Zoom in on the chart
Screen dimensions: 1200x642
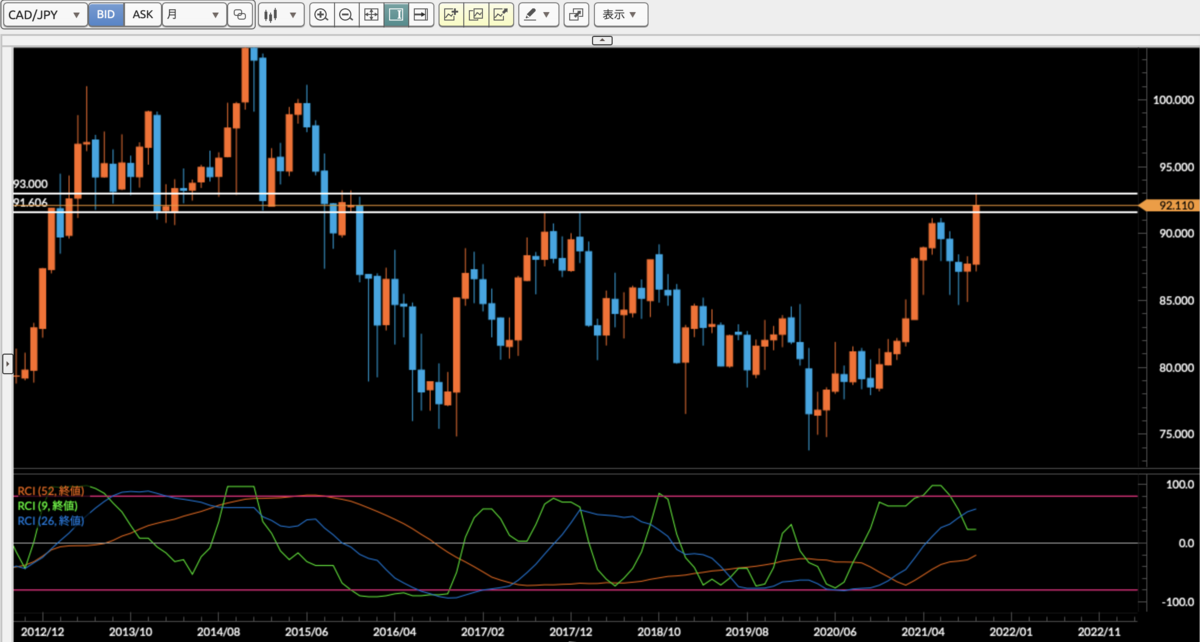tap(321, 14)
